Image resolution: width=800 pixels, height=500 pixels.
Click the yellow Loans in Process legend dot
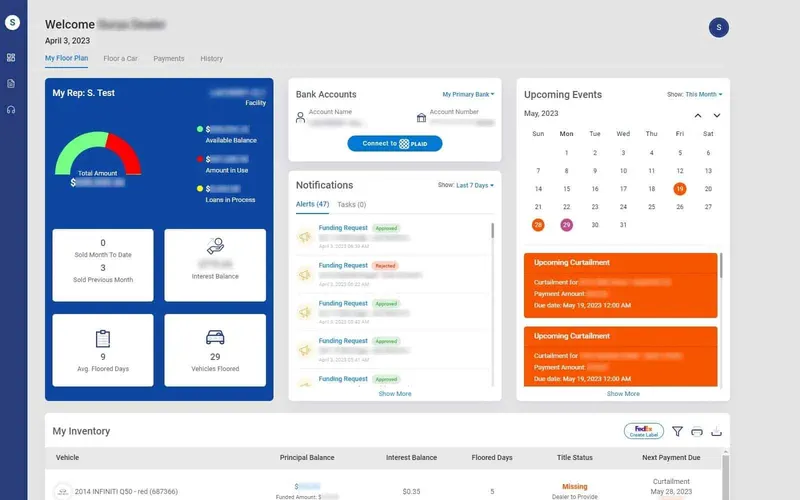pyautogui.click(x=200, y=188)
